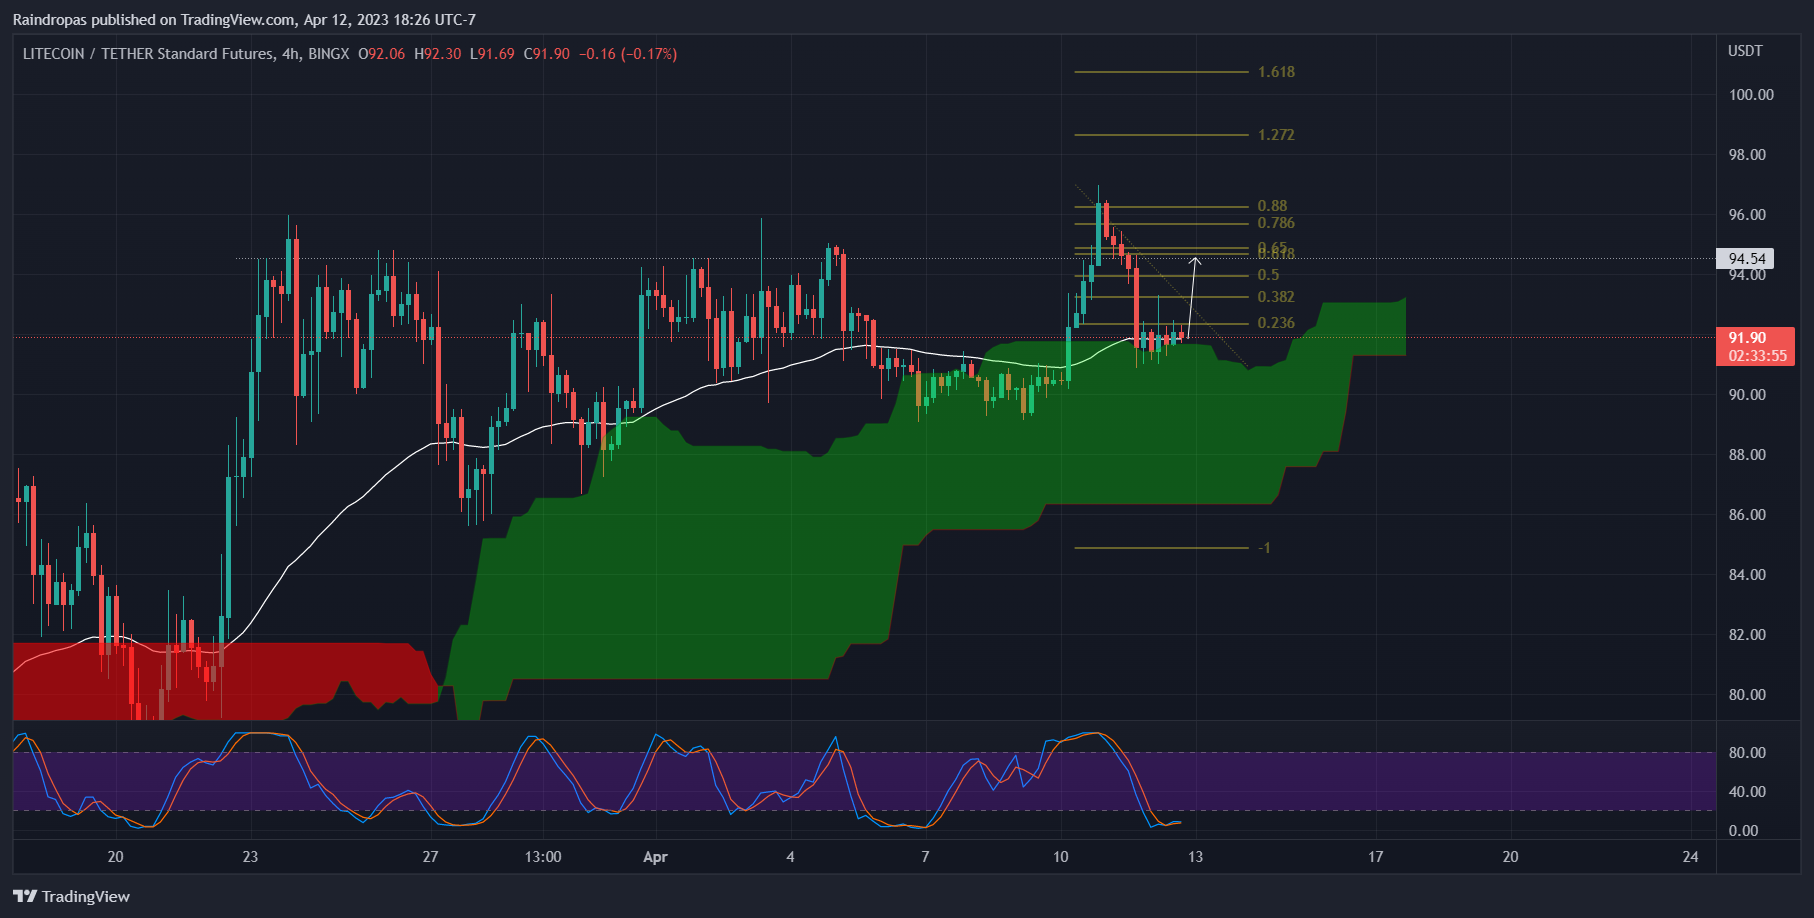The width and height of the screenshot is (1814, 918).
Task: Click the 24 date label on the time axis
Action: [1690, 857]
